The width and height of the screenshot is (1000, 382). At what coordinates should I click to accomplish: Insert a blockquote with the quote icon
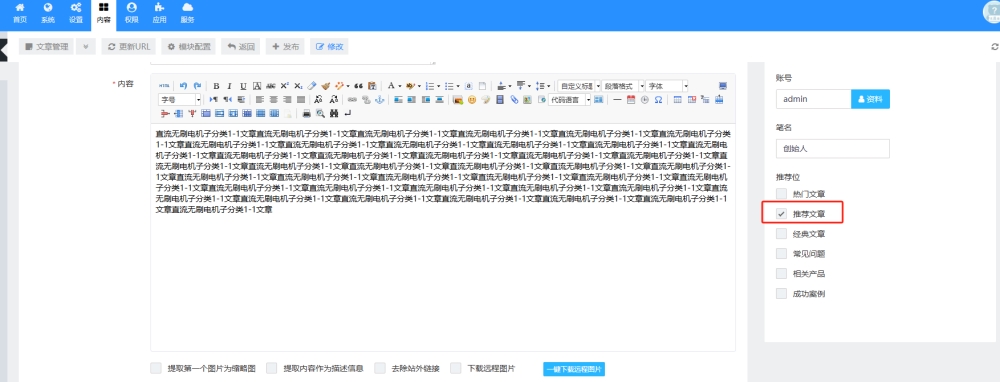pyautogui.click(x=358, y=85)
